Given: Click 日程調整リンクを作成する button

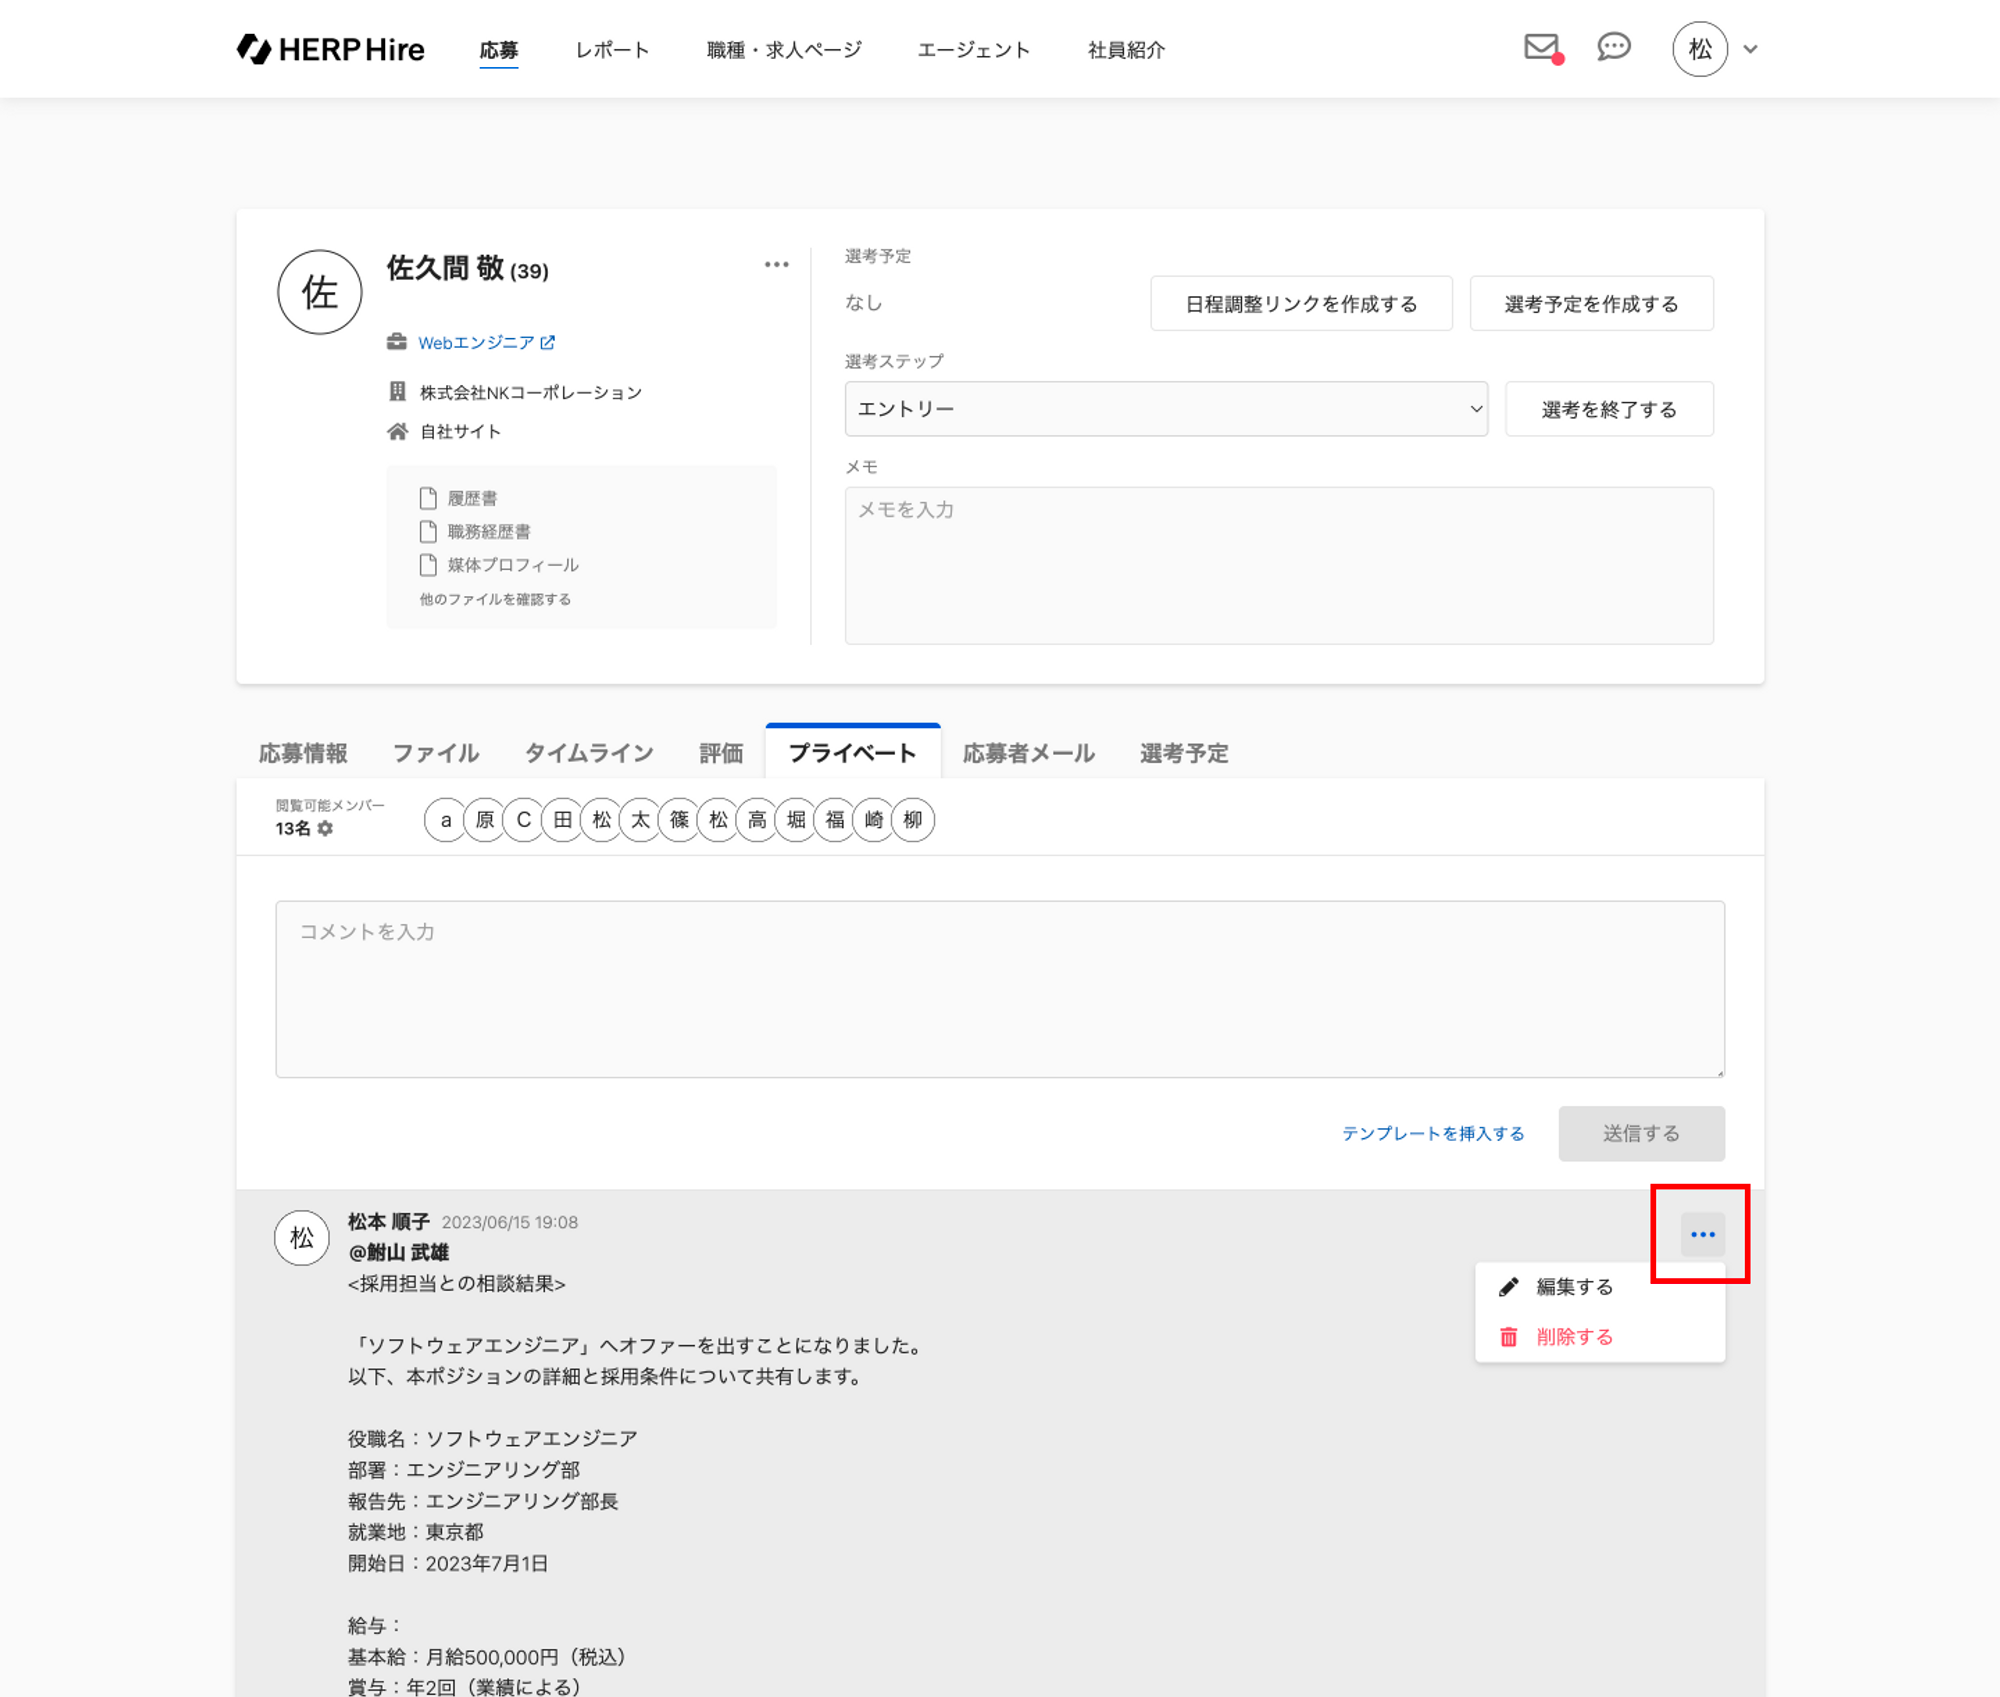Looking at the screenshot, I should tap(1300, 304).
